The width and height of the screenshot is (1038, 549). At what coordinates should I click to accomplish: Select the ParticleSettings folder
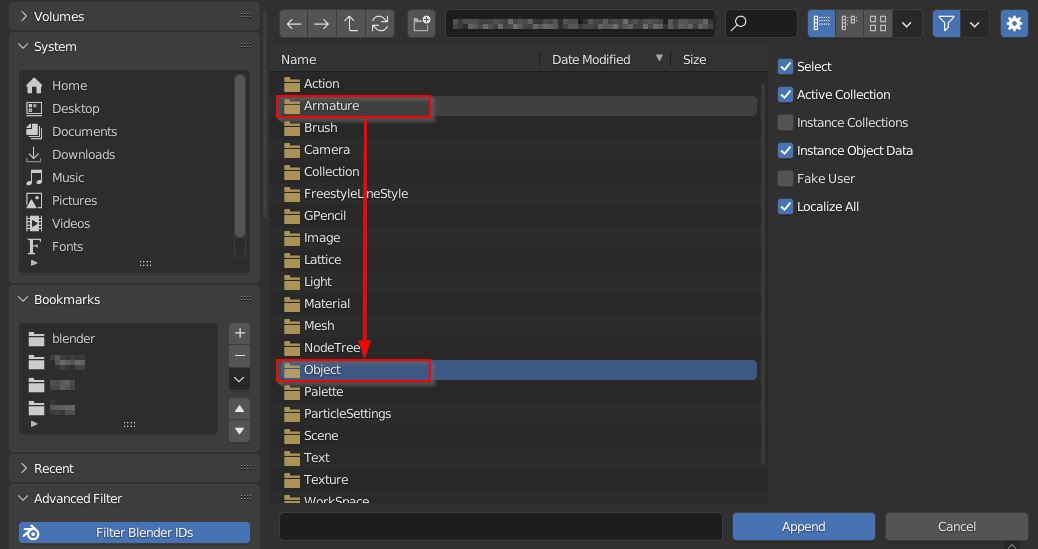(x=518, y=414)
